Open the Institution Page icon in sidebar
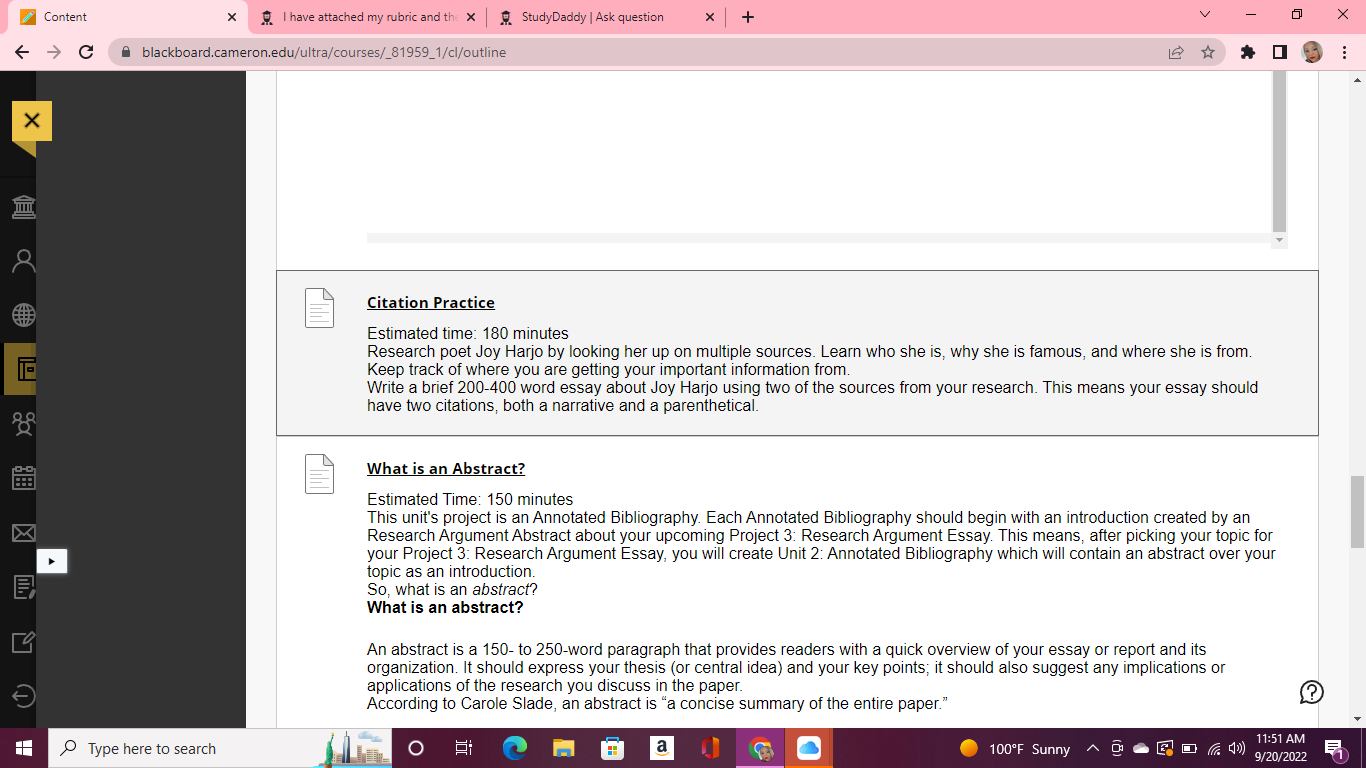Viewport: 1366px width, 768px height. [x=24, y=207]
